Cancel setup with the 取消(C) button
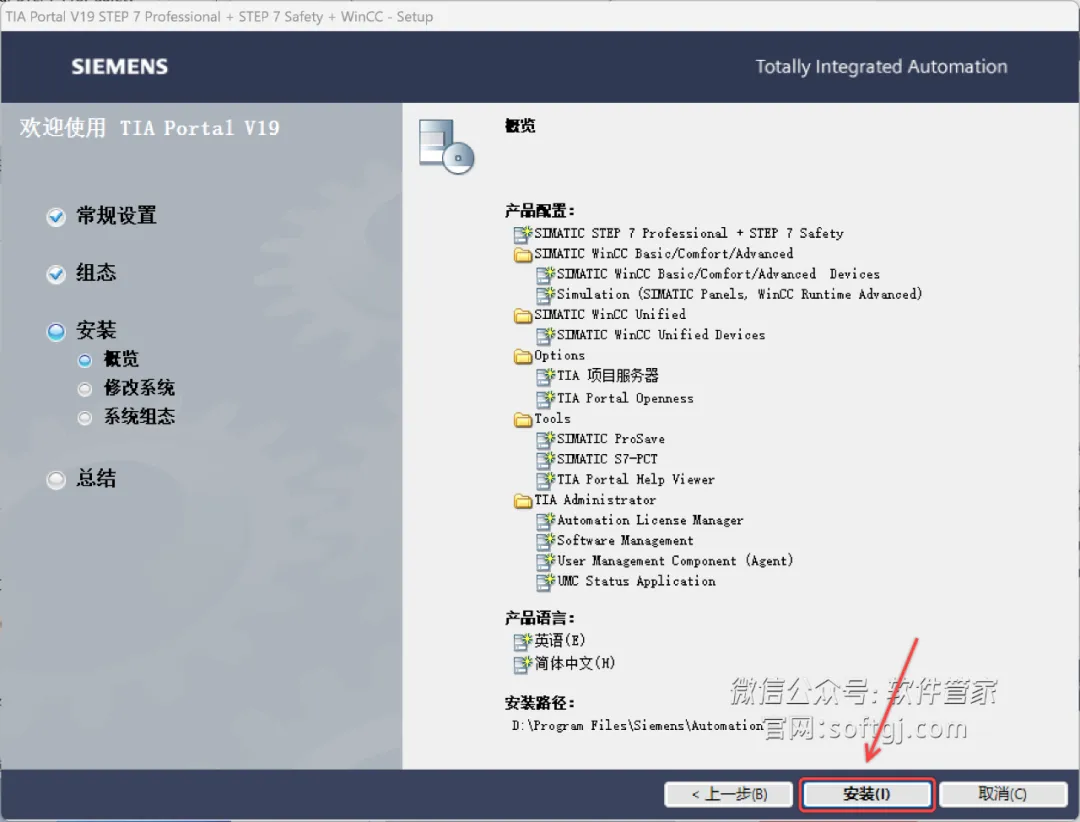 click(x=1002, y=794)
